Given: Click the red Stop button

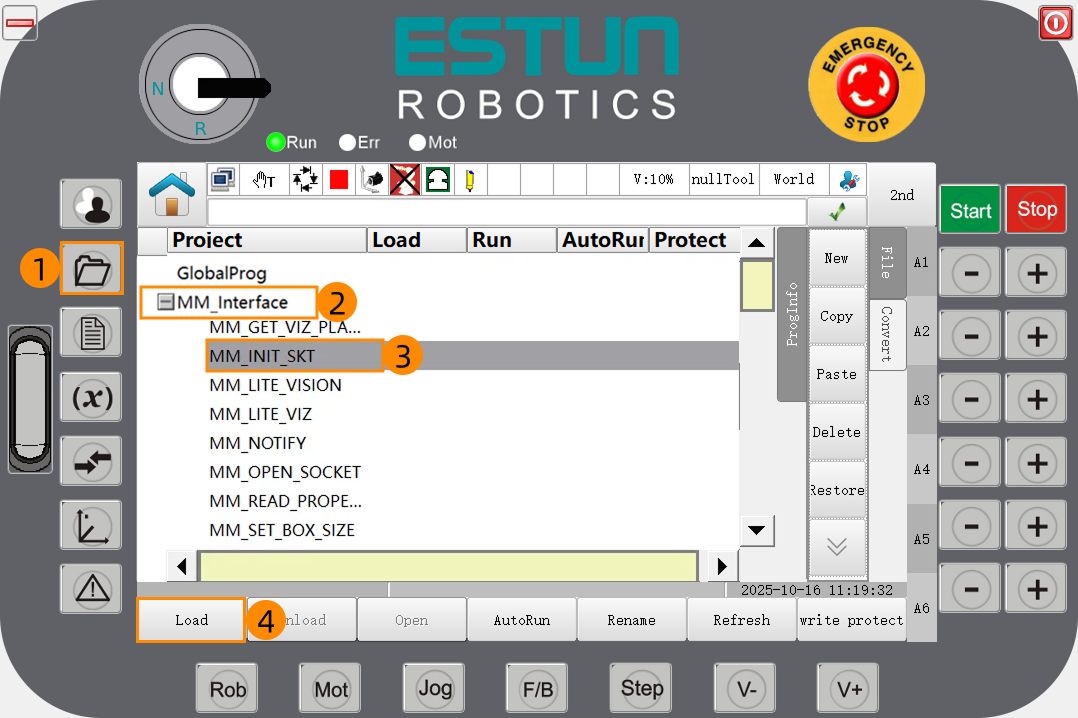Looking at the screenshot, I should click(x=1036, y=209).
